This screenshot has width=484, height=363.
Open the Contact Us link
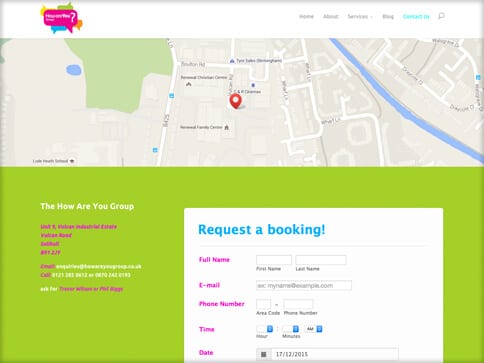pos(416,16)
